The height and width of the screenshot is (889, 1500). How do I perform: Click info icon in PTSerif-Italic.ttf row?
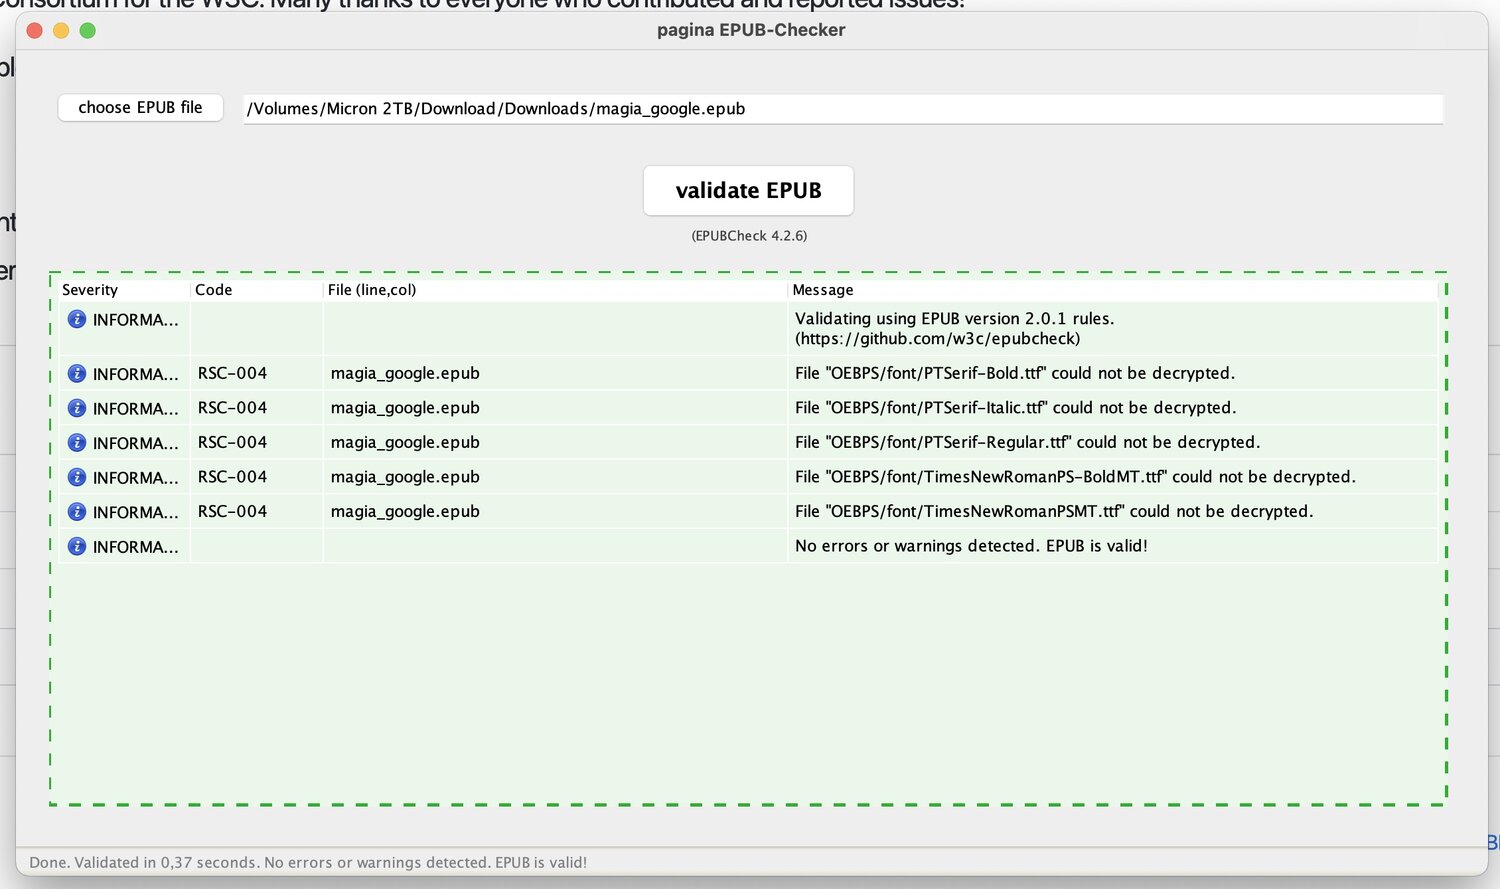[x=76, y=408]
